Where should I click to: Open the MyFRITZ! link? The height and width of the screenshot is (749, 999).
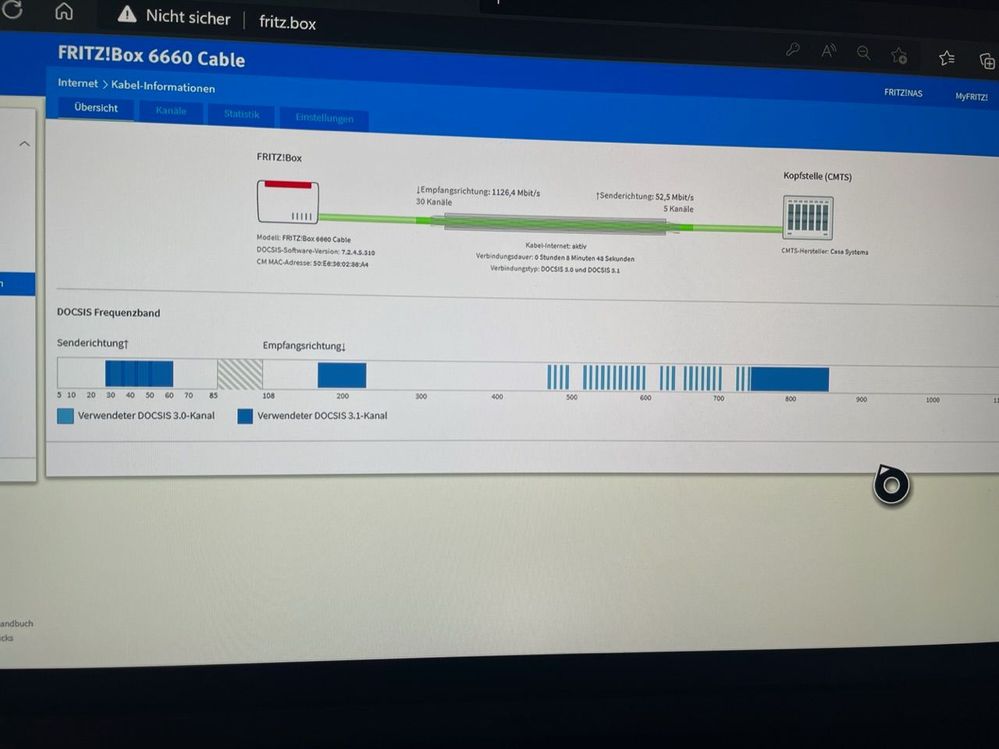tap(971, 97)
